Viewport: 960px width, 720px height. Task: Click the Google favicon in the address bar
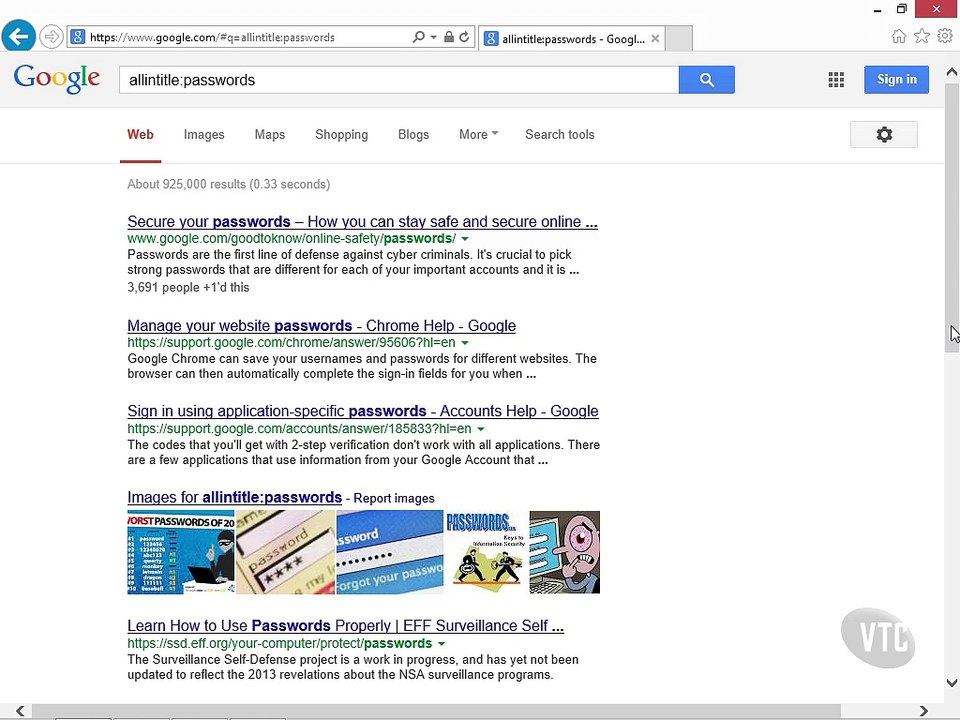(77, 37)
